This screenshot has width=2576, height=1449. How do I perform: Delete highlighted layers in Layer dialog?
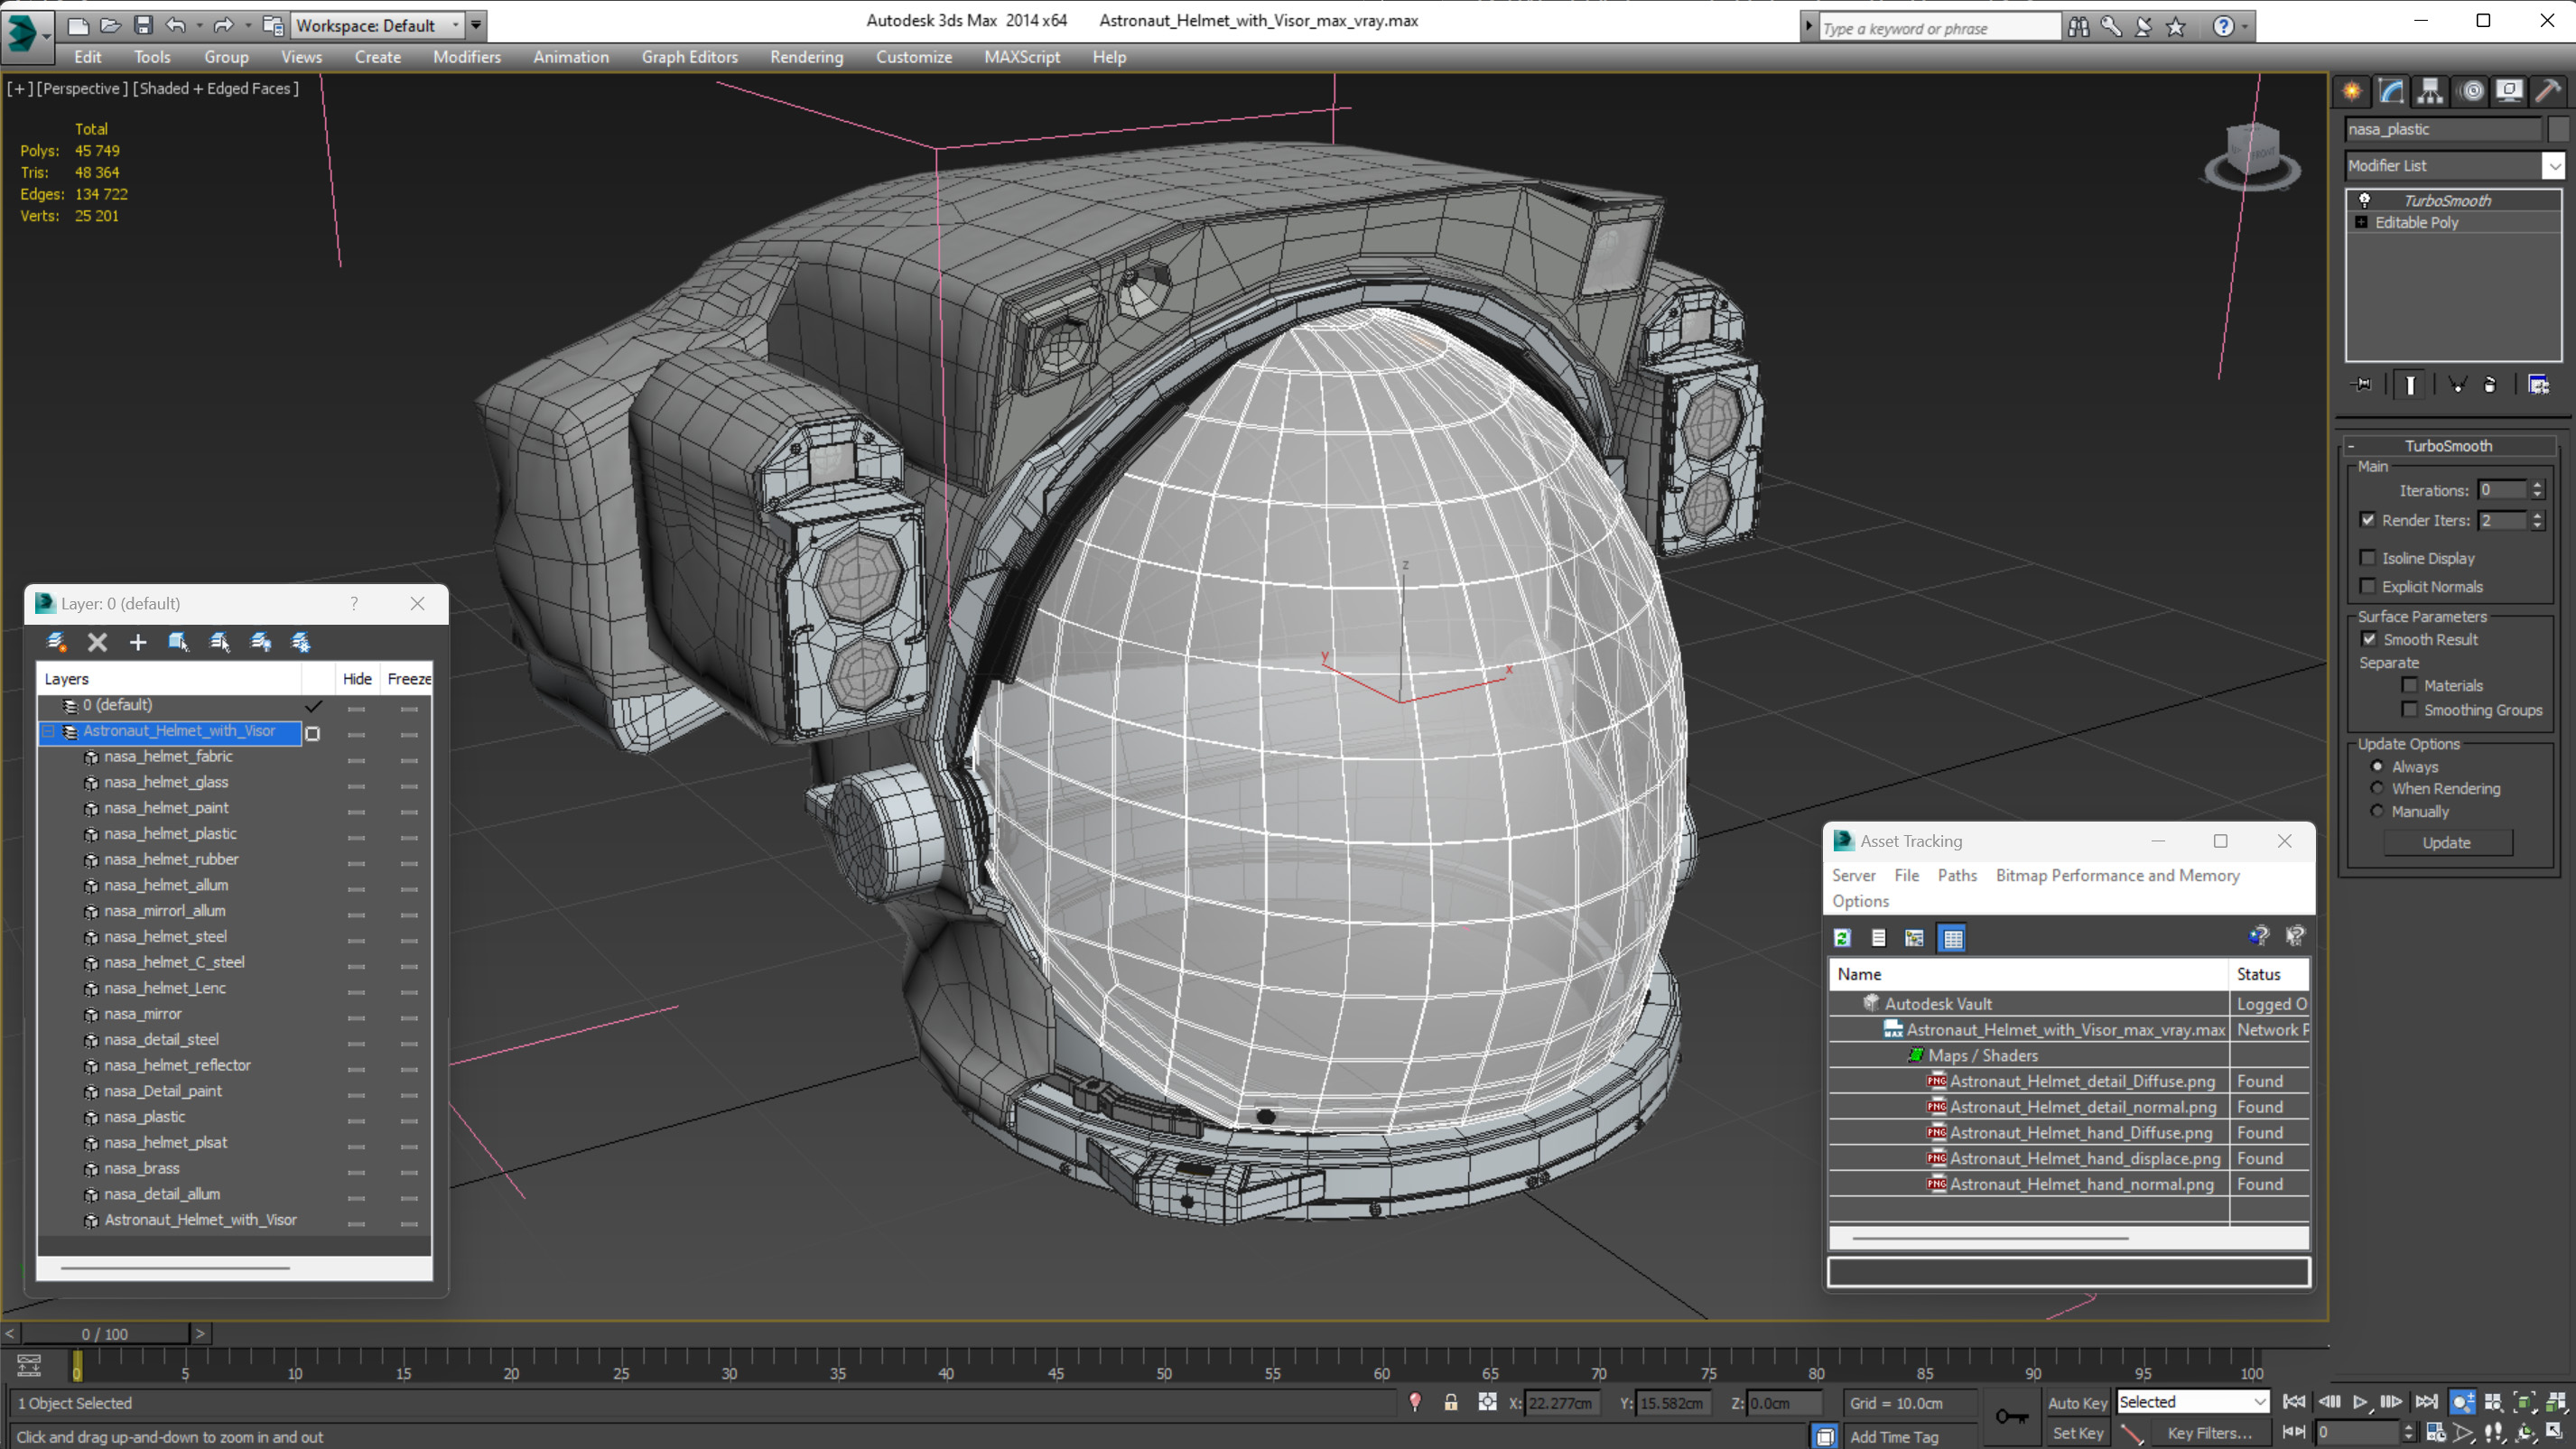(x=97, y=642)
